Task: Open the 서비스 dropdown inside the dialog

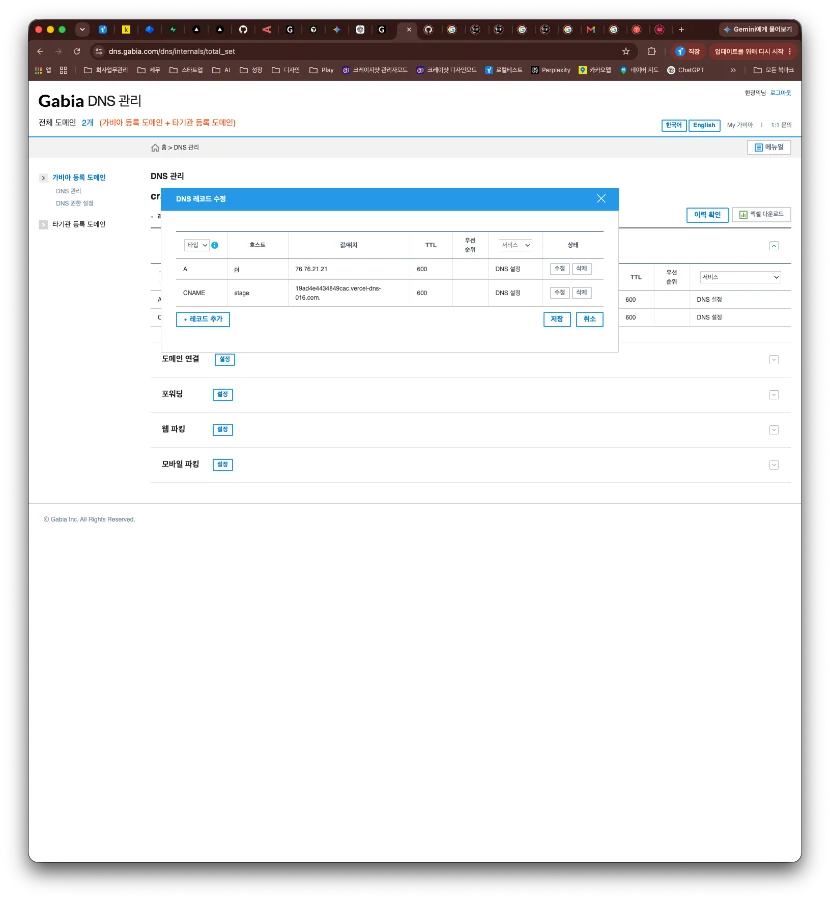Action: click(515, 245)
